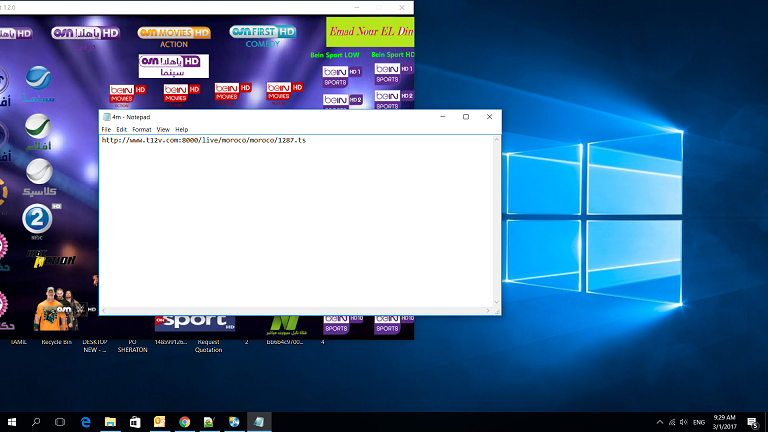768x432 pixels.
Task: Open the clock showing 9:29 AM
Action: point(724,422)
